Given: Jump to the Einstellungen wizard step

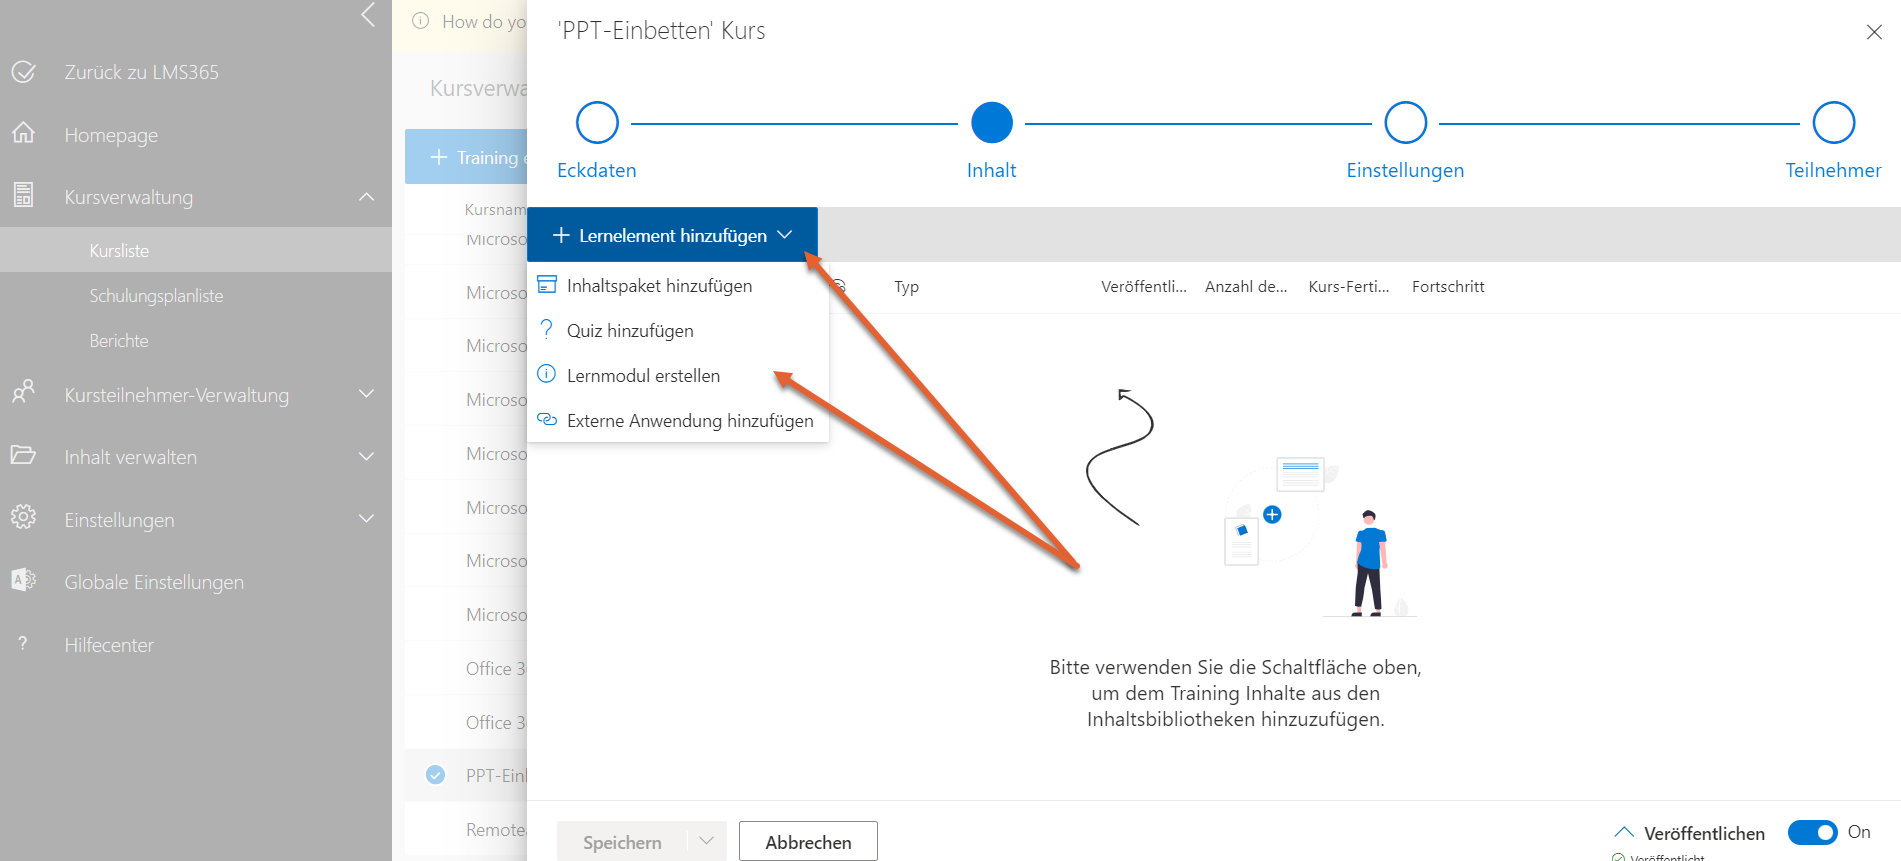Looking at the screenshot, I should [x=1405, y=123].
